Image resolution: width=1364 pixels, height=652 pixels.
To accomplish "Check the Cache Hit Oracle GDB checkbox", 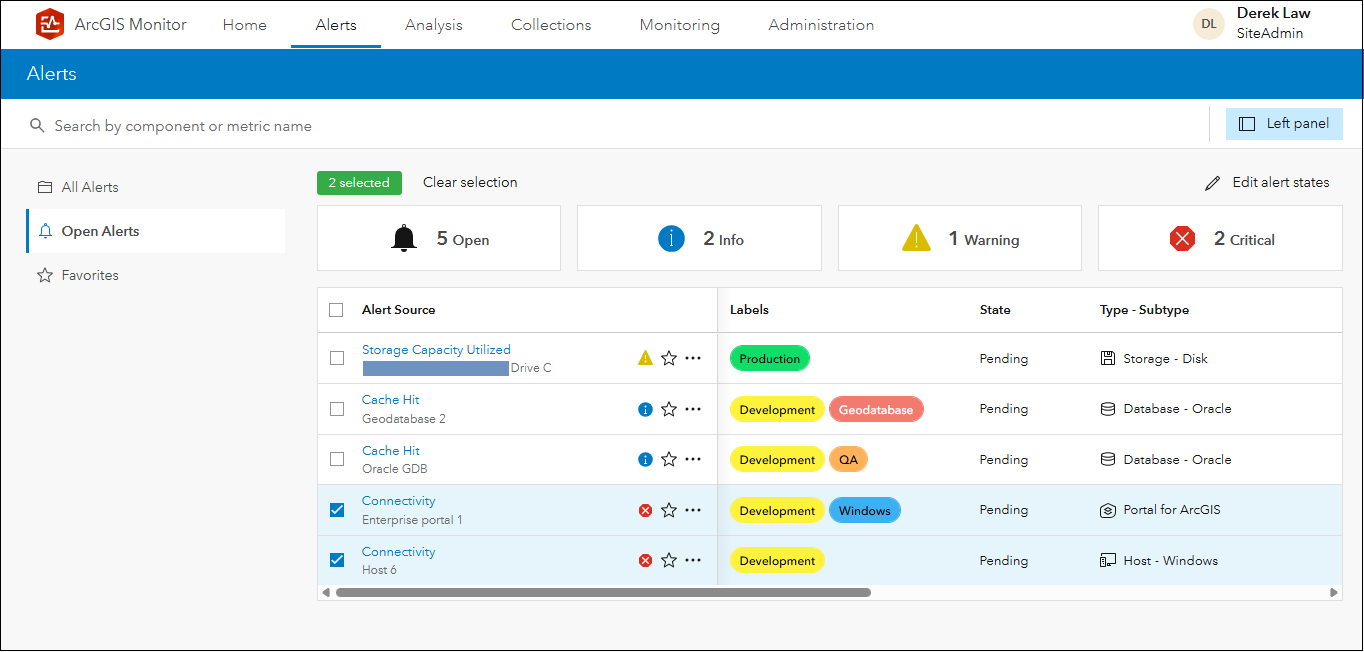I will (x=337, y=460).
